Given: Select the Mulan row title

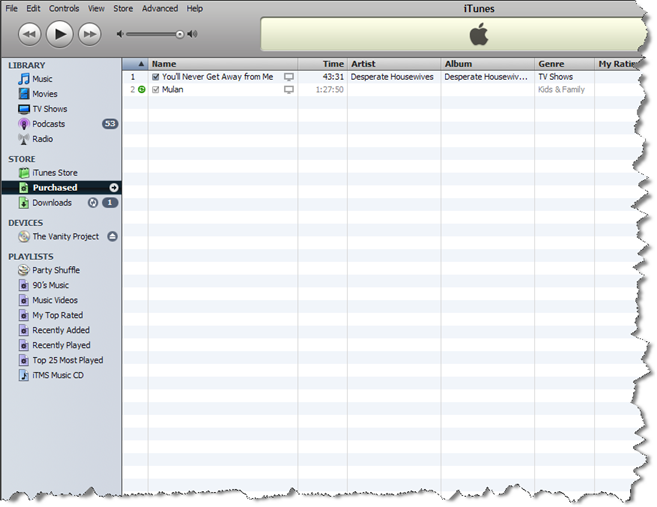Looking at the screenshot, I should pyautogui.click(x=172, y=90).
